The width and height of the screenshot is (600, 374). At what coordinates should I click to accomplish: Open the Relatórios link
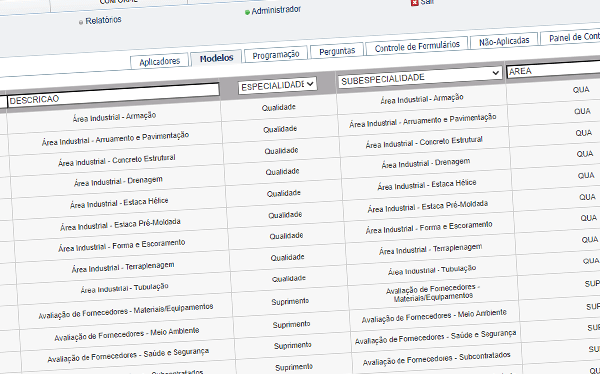click(x=103, y=20)
